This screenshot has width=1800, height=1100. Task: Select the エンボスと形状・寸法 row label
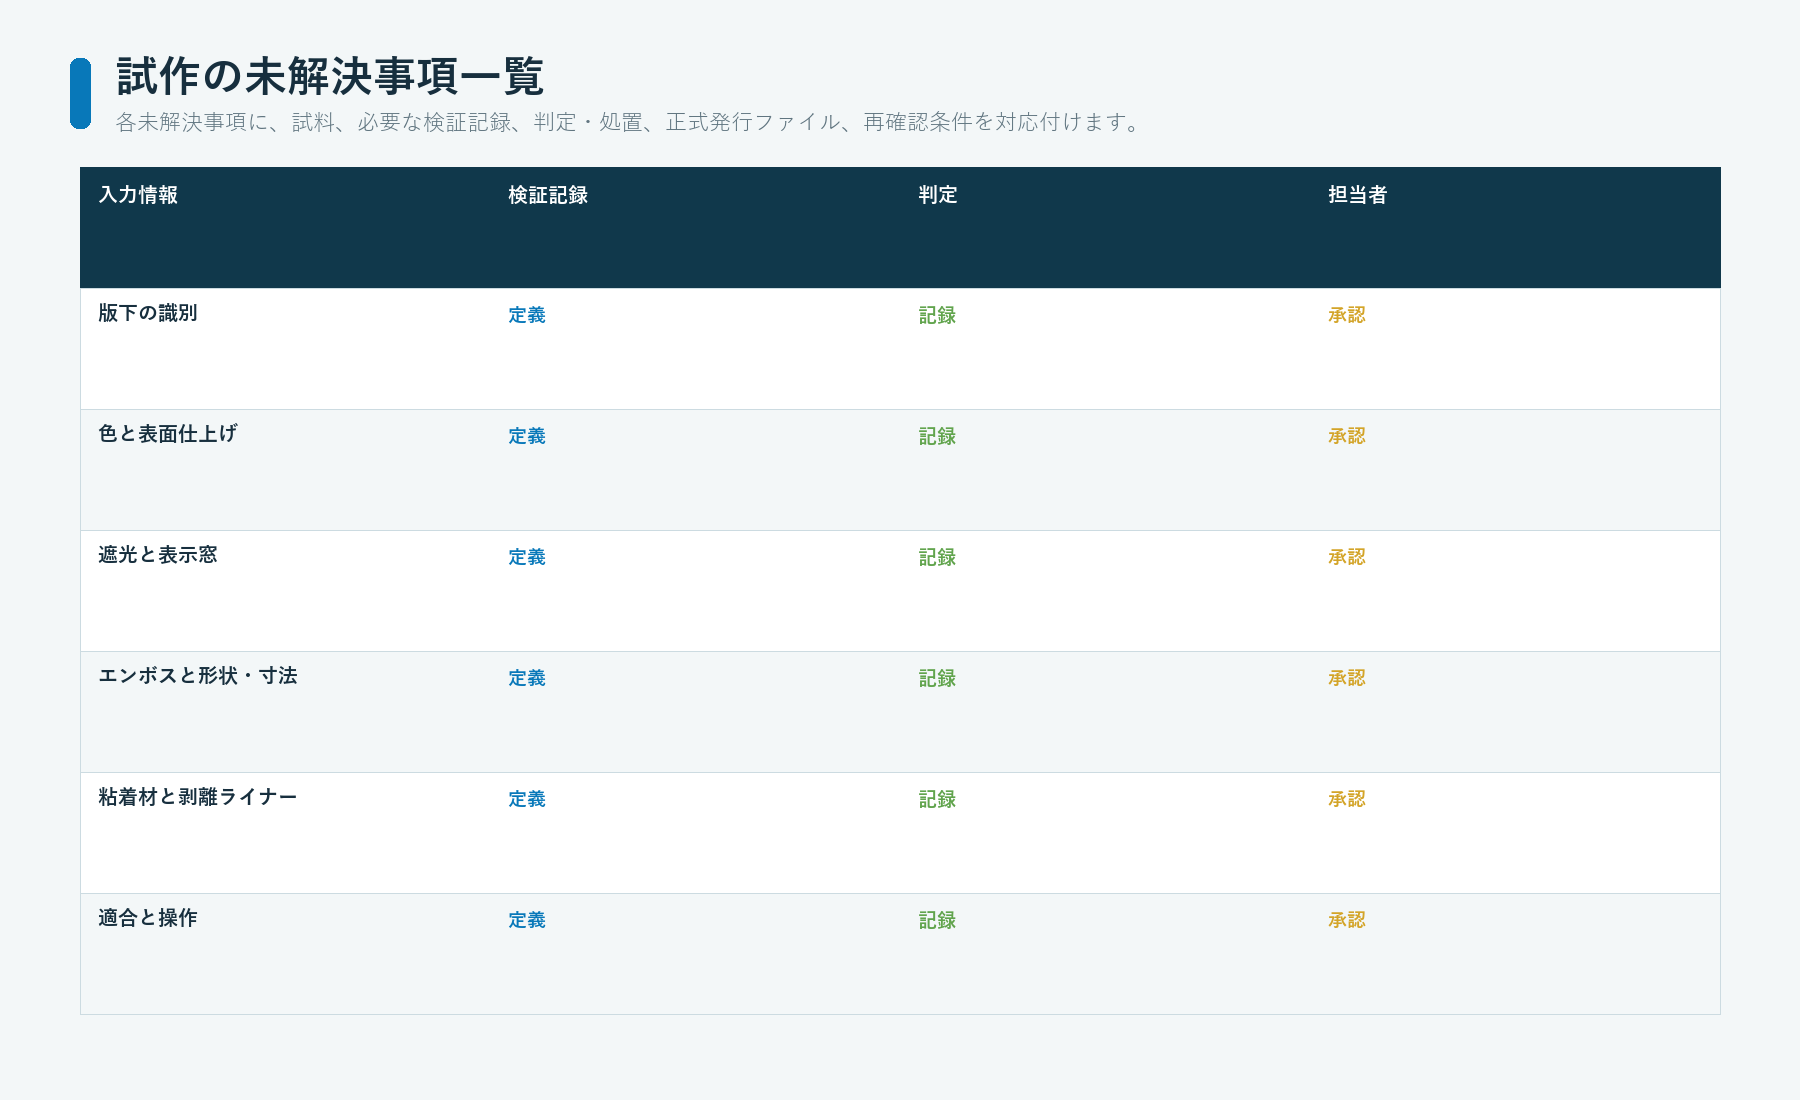pos(198,676)
